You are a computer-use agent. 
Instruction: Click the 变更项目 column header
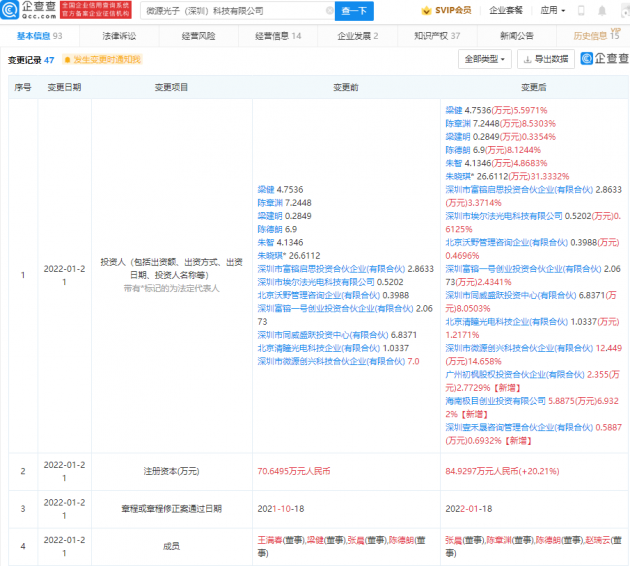point(171,87)
